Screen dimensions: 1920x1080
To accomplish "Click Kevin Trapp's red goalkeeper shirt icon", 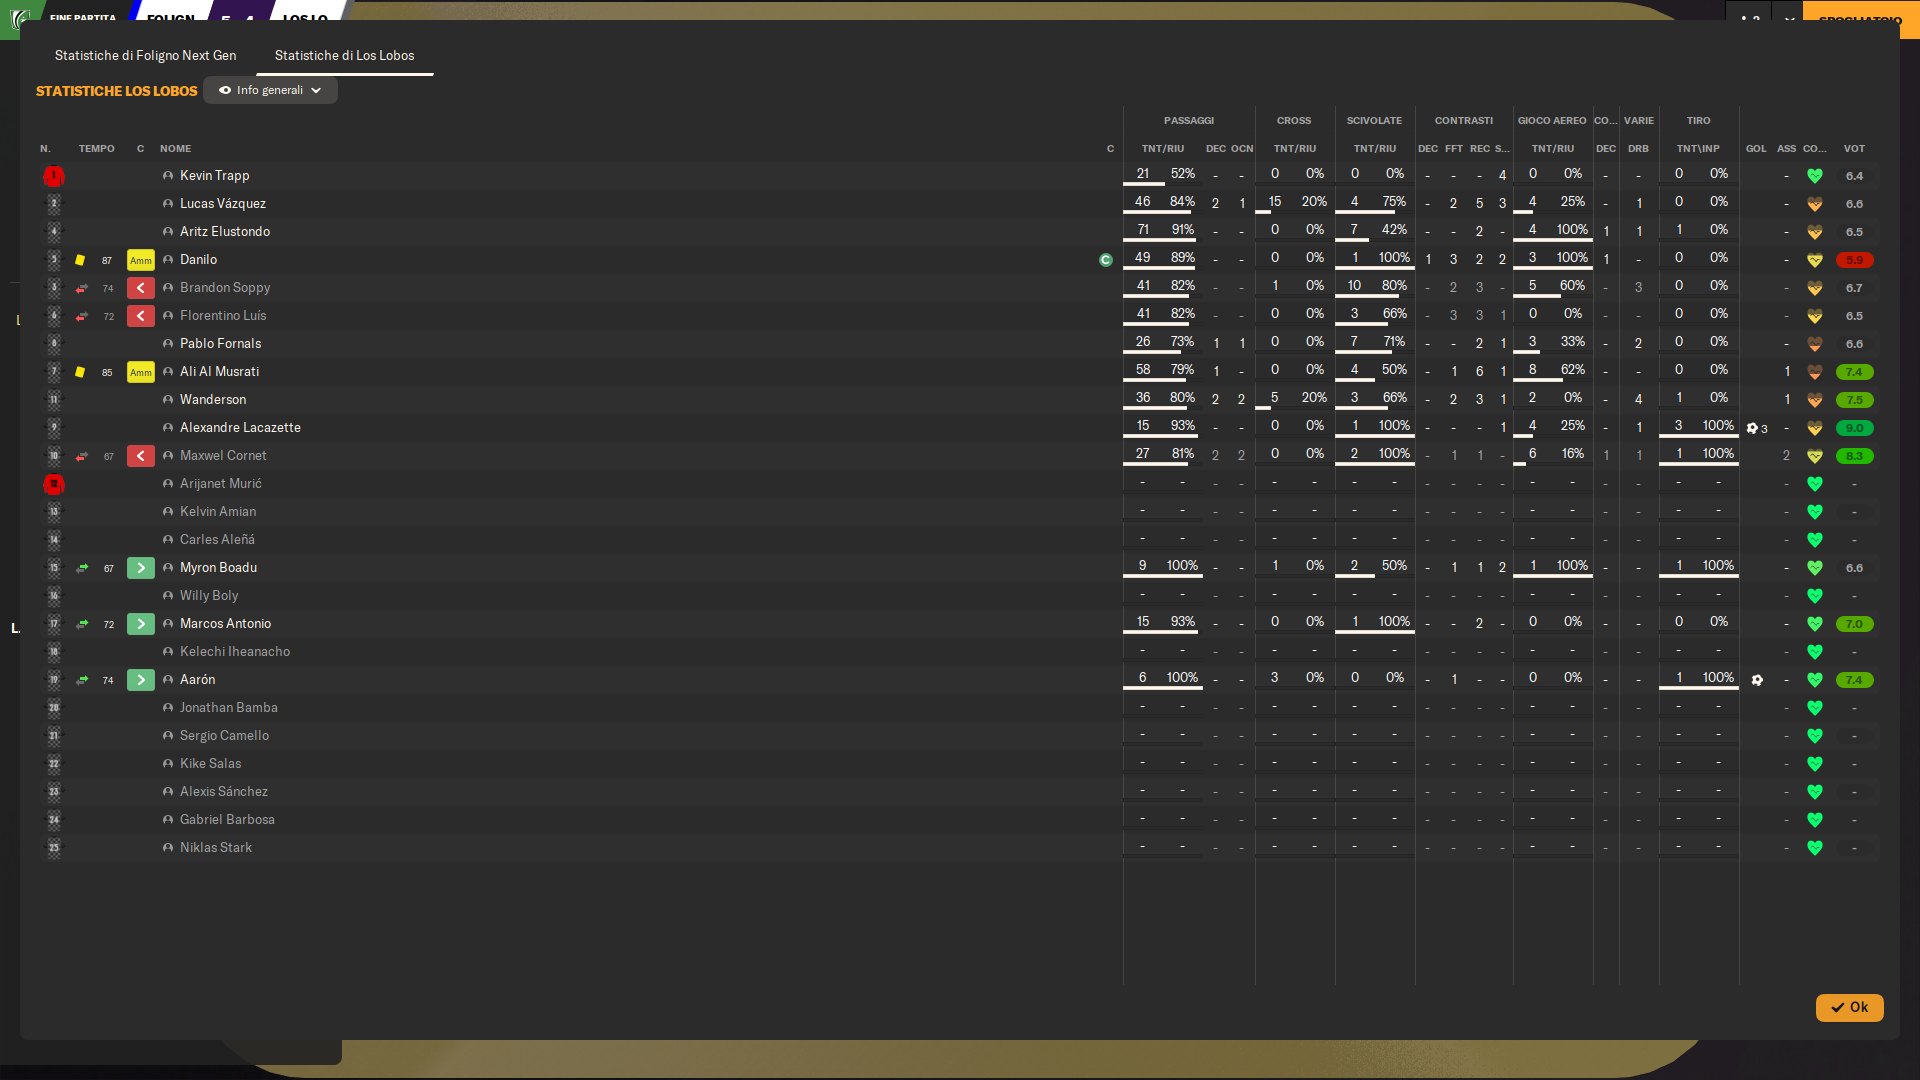I will 54,176.
